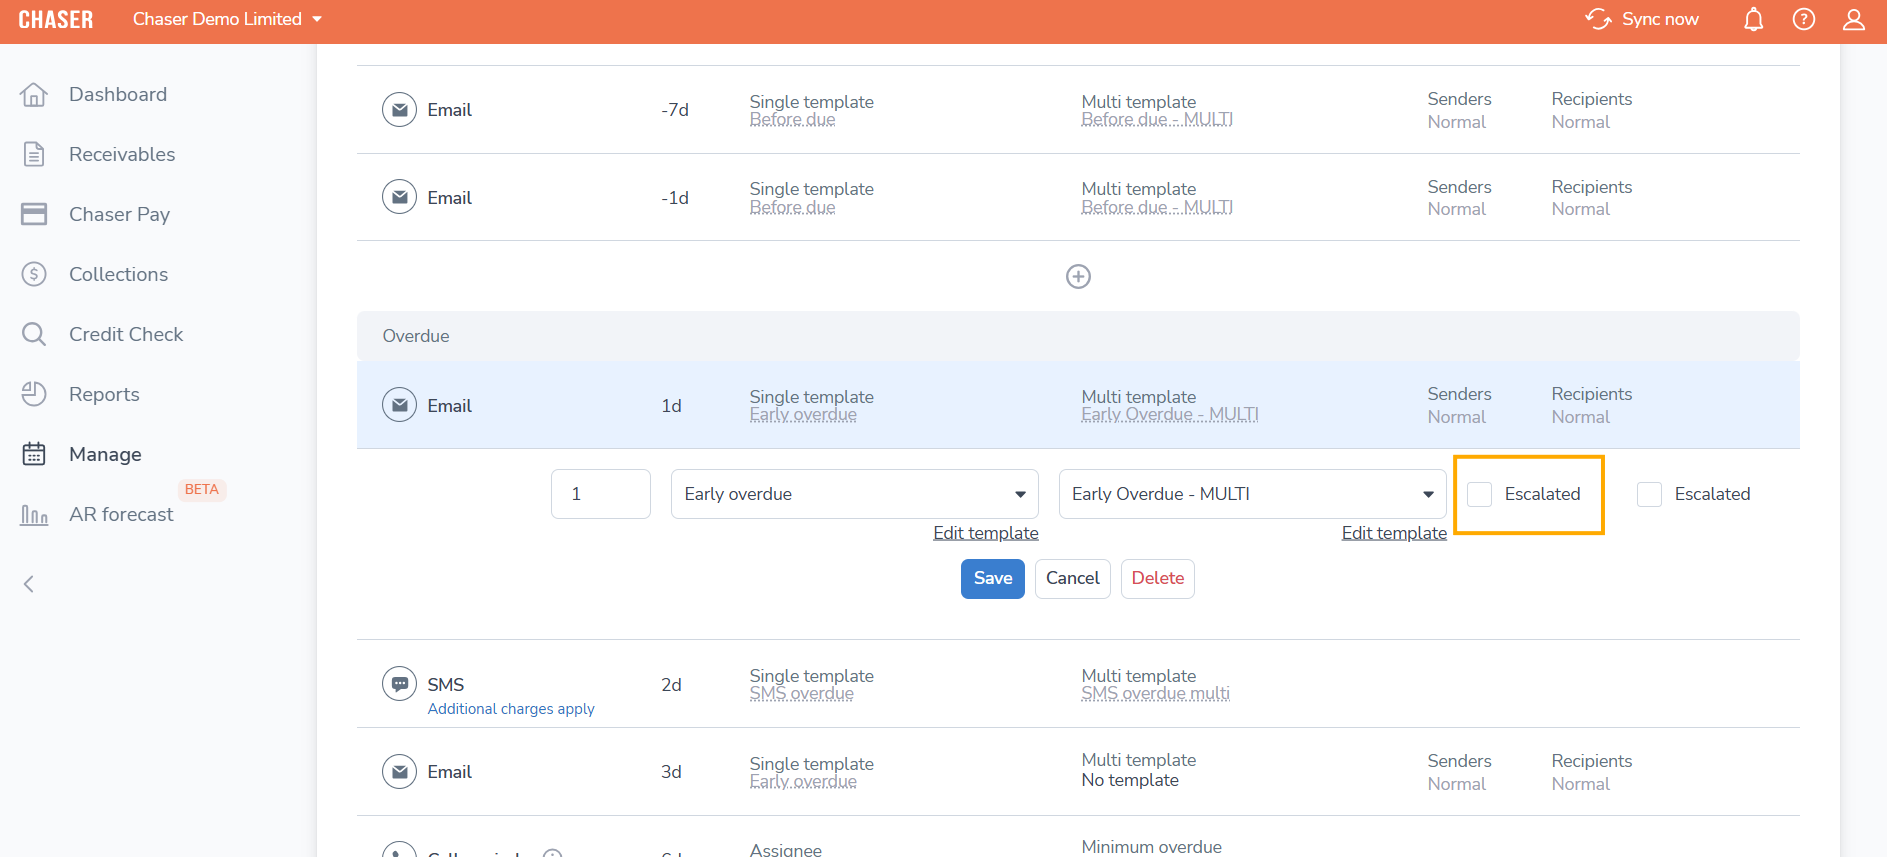This screenshot has height=857, width=1887.
Task: Click the Sync now icon
Action: (1598, 20)
